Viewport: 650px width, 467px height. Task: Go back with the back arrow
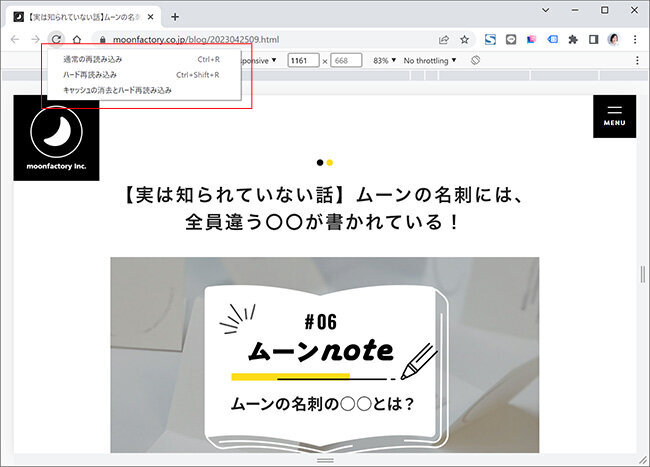(15, 39)
